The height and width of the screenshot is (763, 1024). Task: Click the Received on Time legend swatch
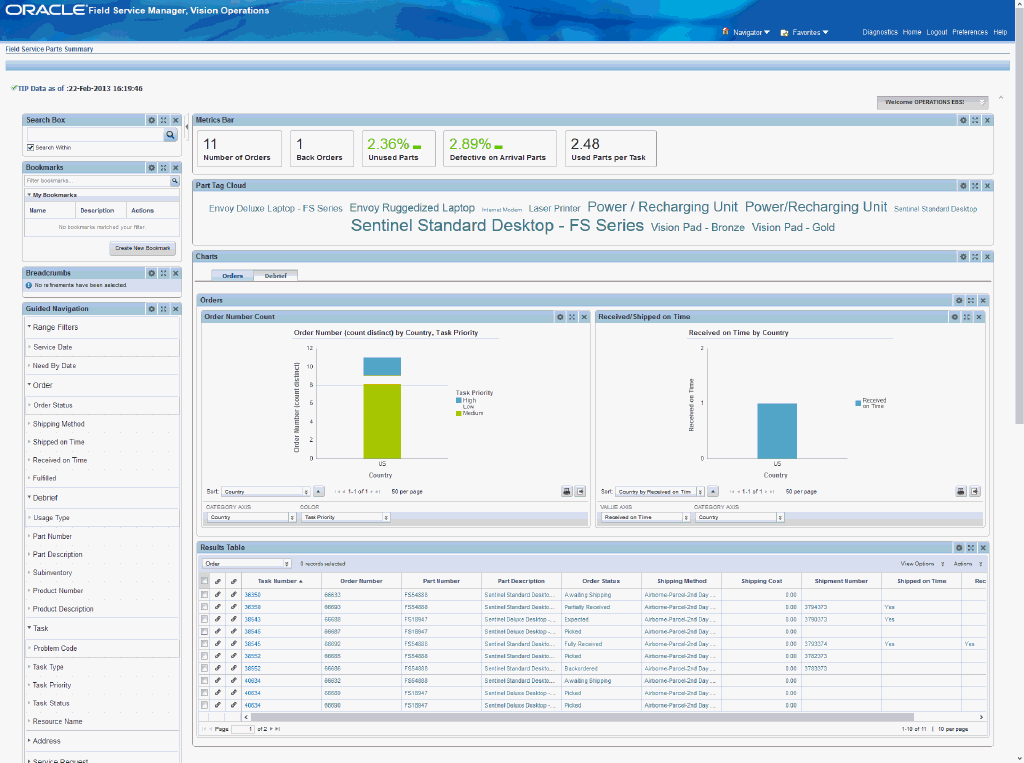click(858, 403)
